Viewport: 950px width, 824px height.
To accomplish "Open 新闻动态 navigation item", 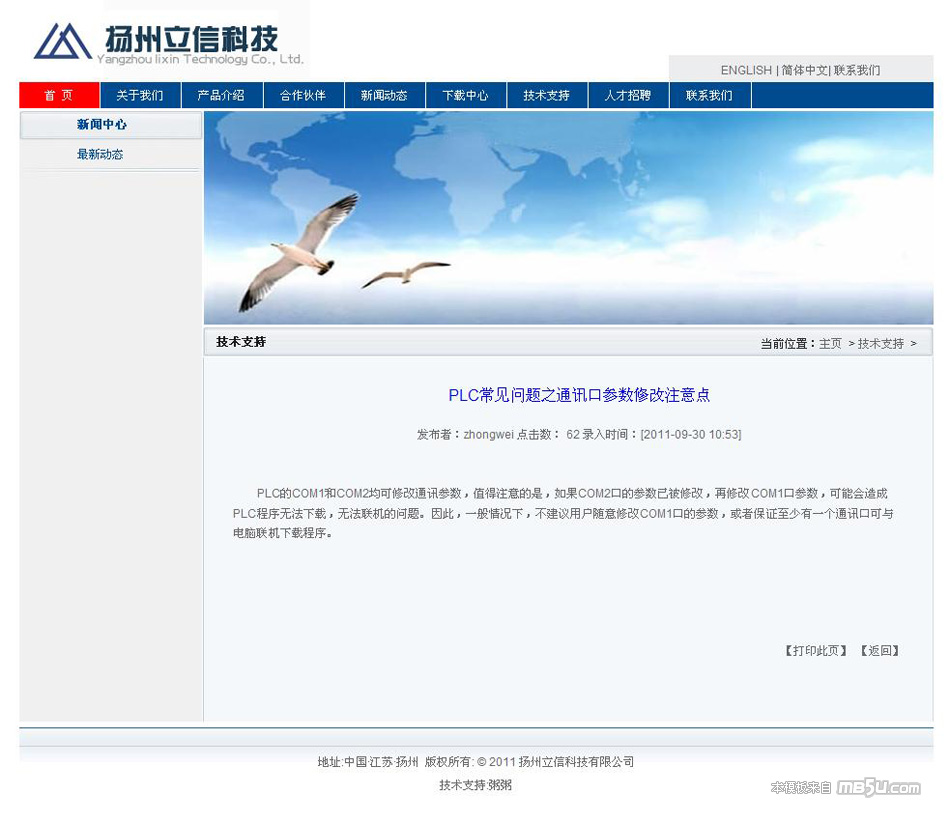I will point(384,96).
